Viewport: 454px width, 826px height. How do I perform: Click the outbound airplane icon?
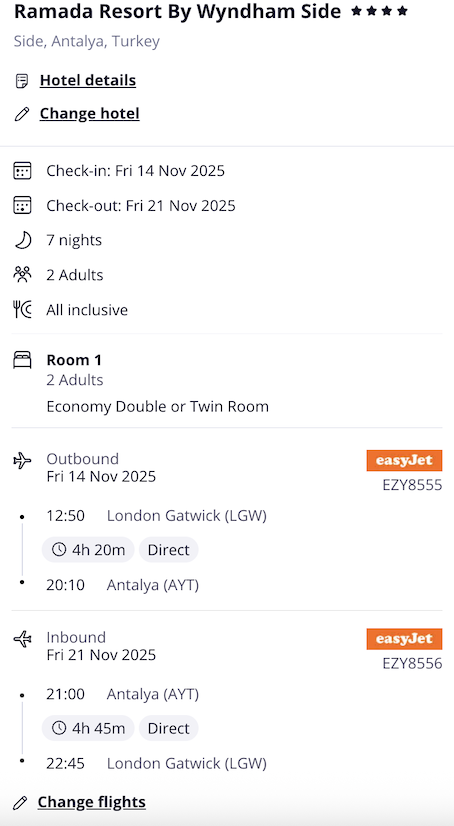point(22,461)
